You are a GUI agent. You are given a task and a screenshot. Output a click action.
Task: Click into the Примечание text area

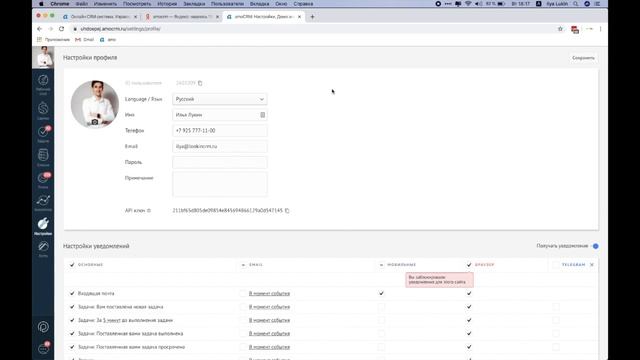tap(220, 184)
